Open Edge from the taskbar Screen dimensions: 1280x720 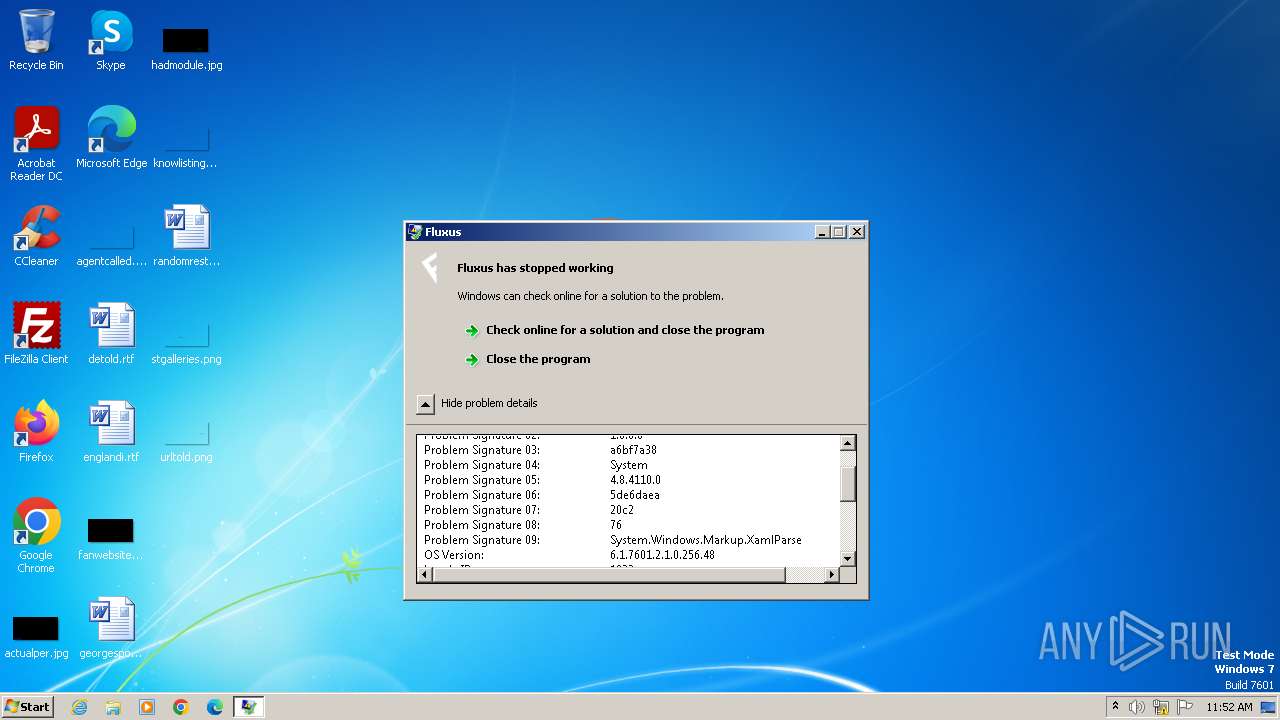click(x=215, y=707)
